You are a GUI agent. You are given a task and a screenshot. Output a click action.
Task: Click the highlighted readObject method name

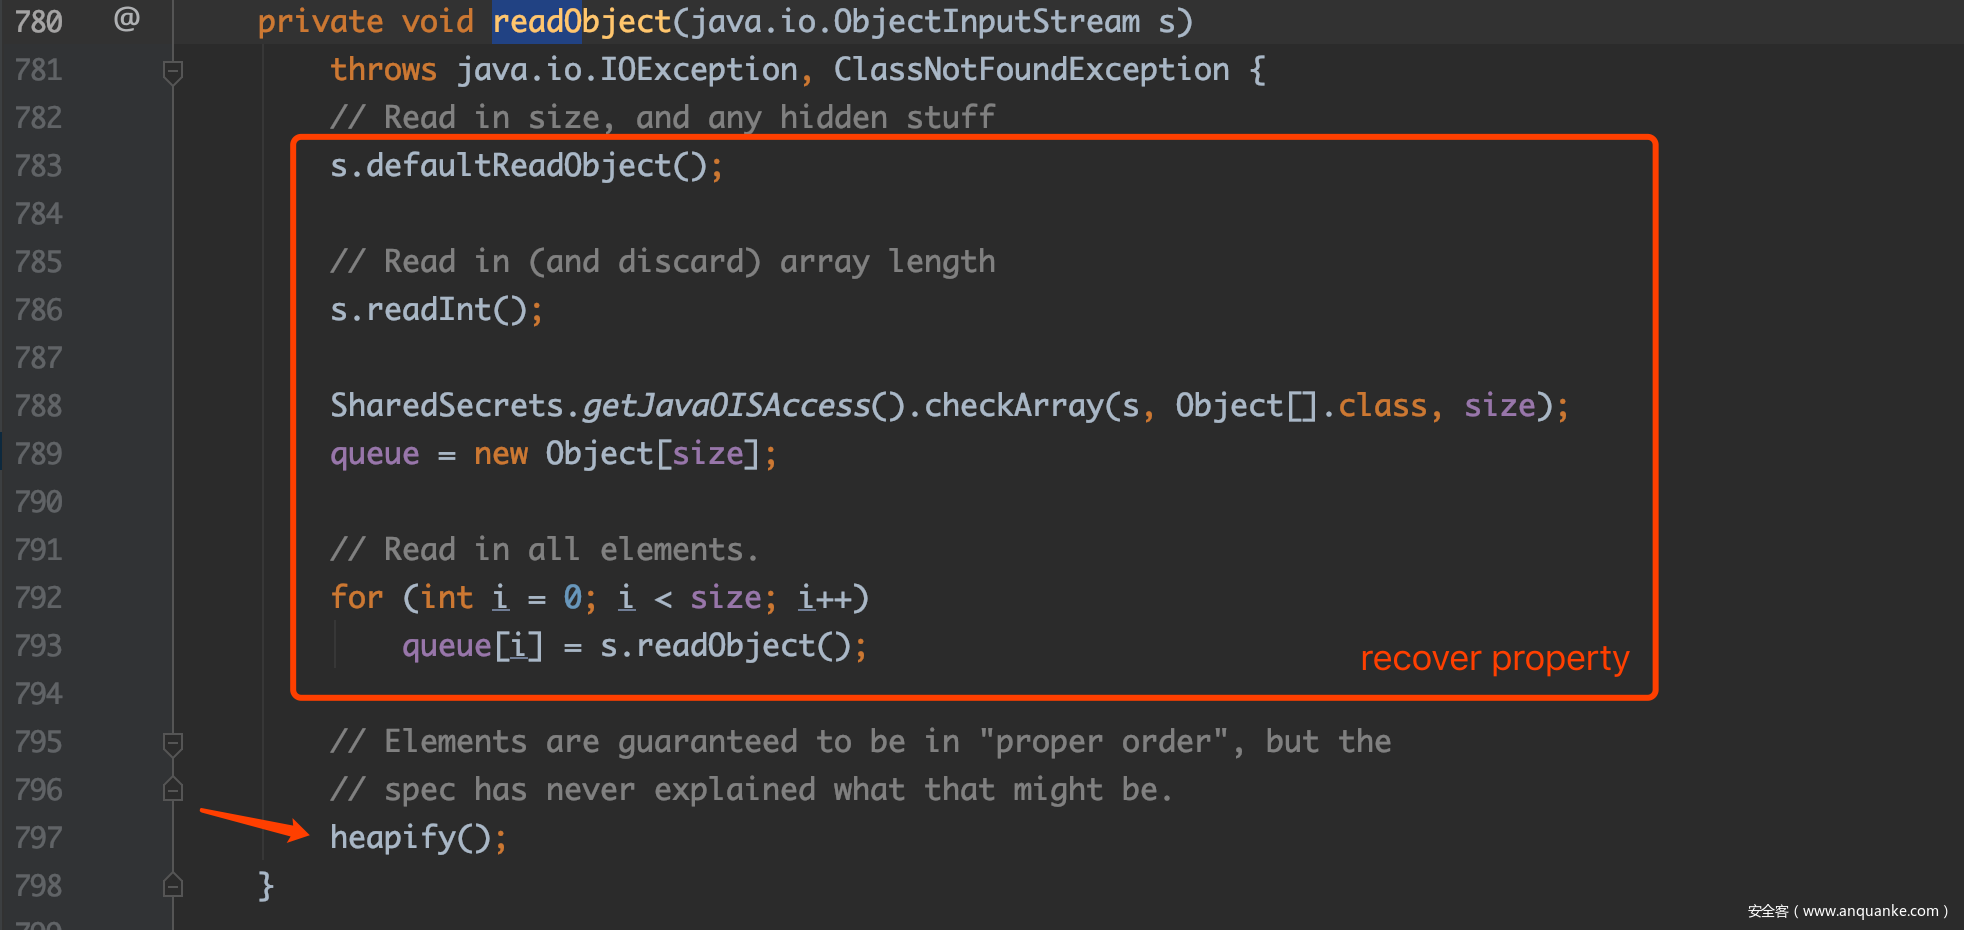pos(581,21)
